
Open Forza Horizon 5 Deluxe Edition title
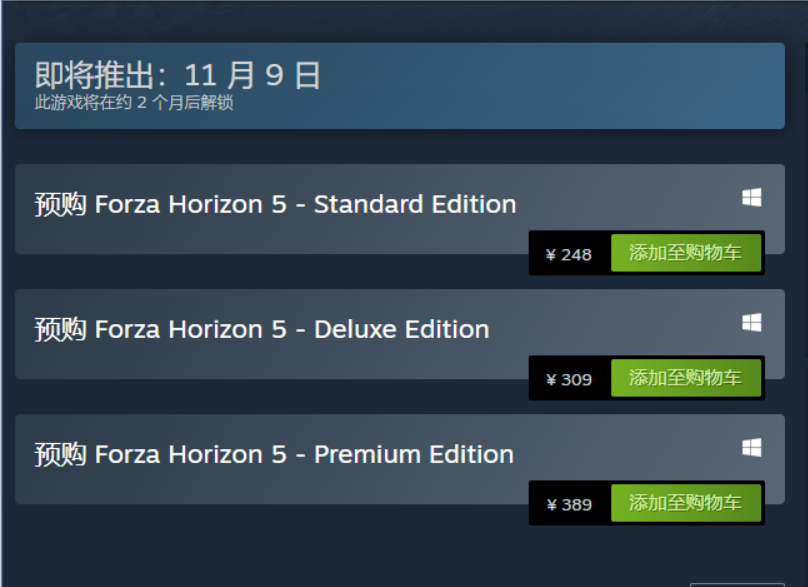tap(262, 329)
